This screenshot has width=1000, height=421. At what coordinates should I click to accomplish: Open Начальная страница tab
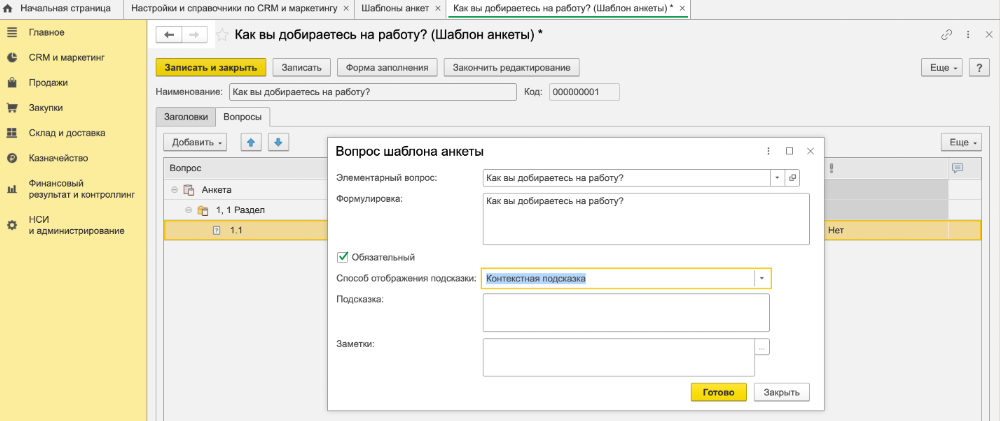(x=57, y=9)
